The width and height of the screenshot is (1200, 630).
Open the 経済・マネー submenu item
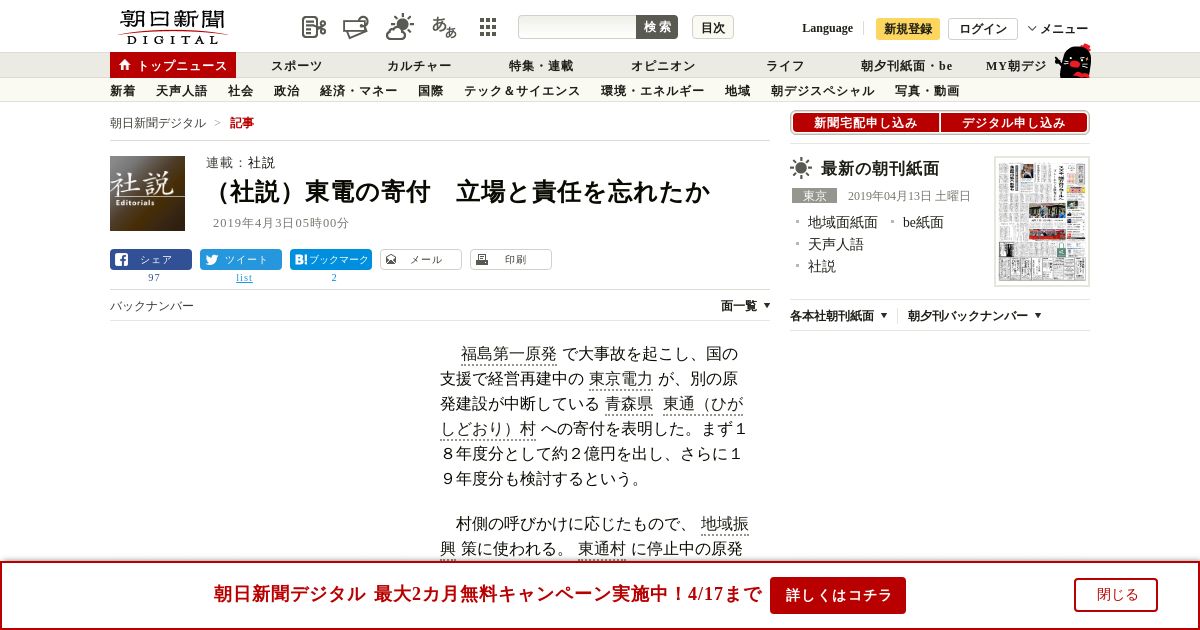[x=359, y=90]
